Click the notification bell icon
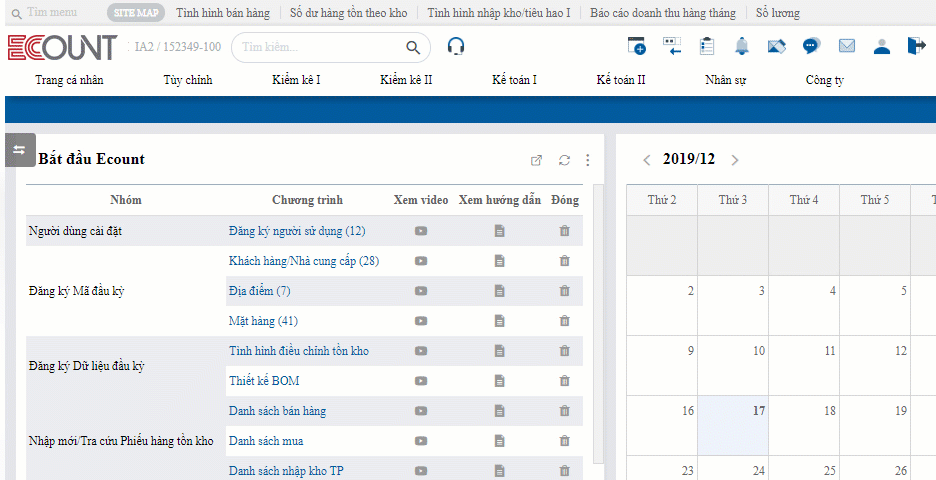This screenshot has height=480, width=936. (742, 46)
